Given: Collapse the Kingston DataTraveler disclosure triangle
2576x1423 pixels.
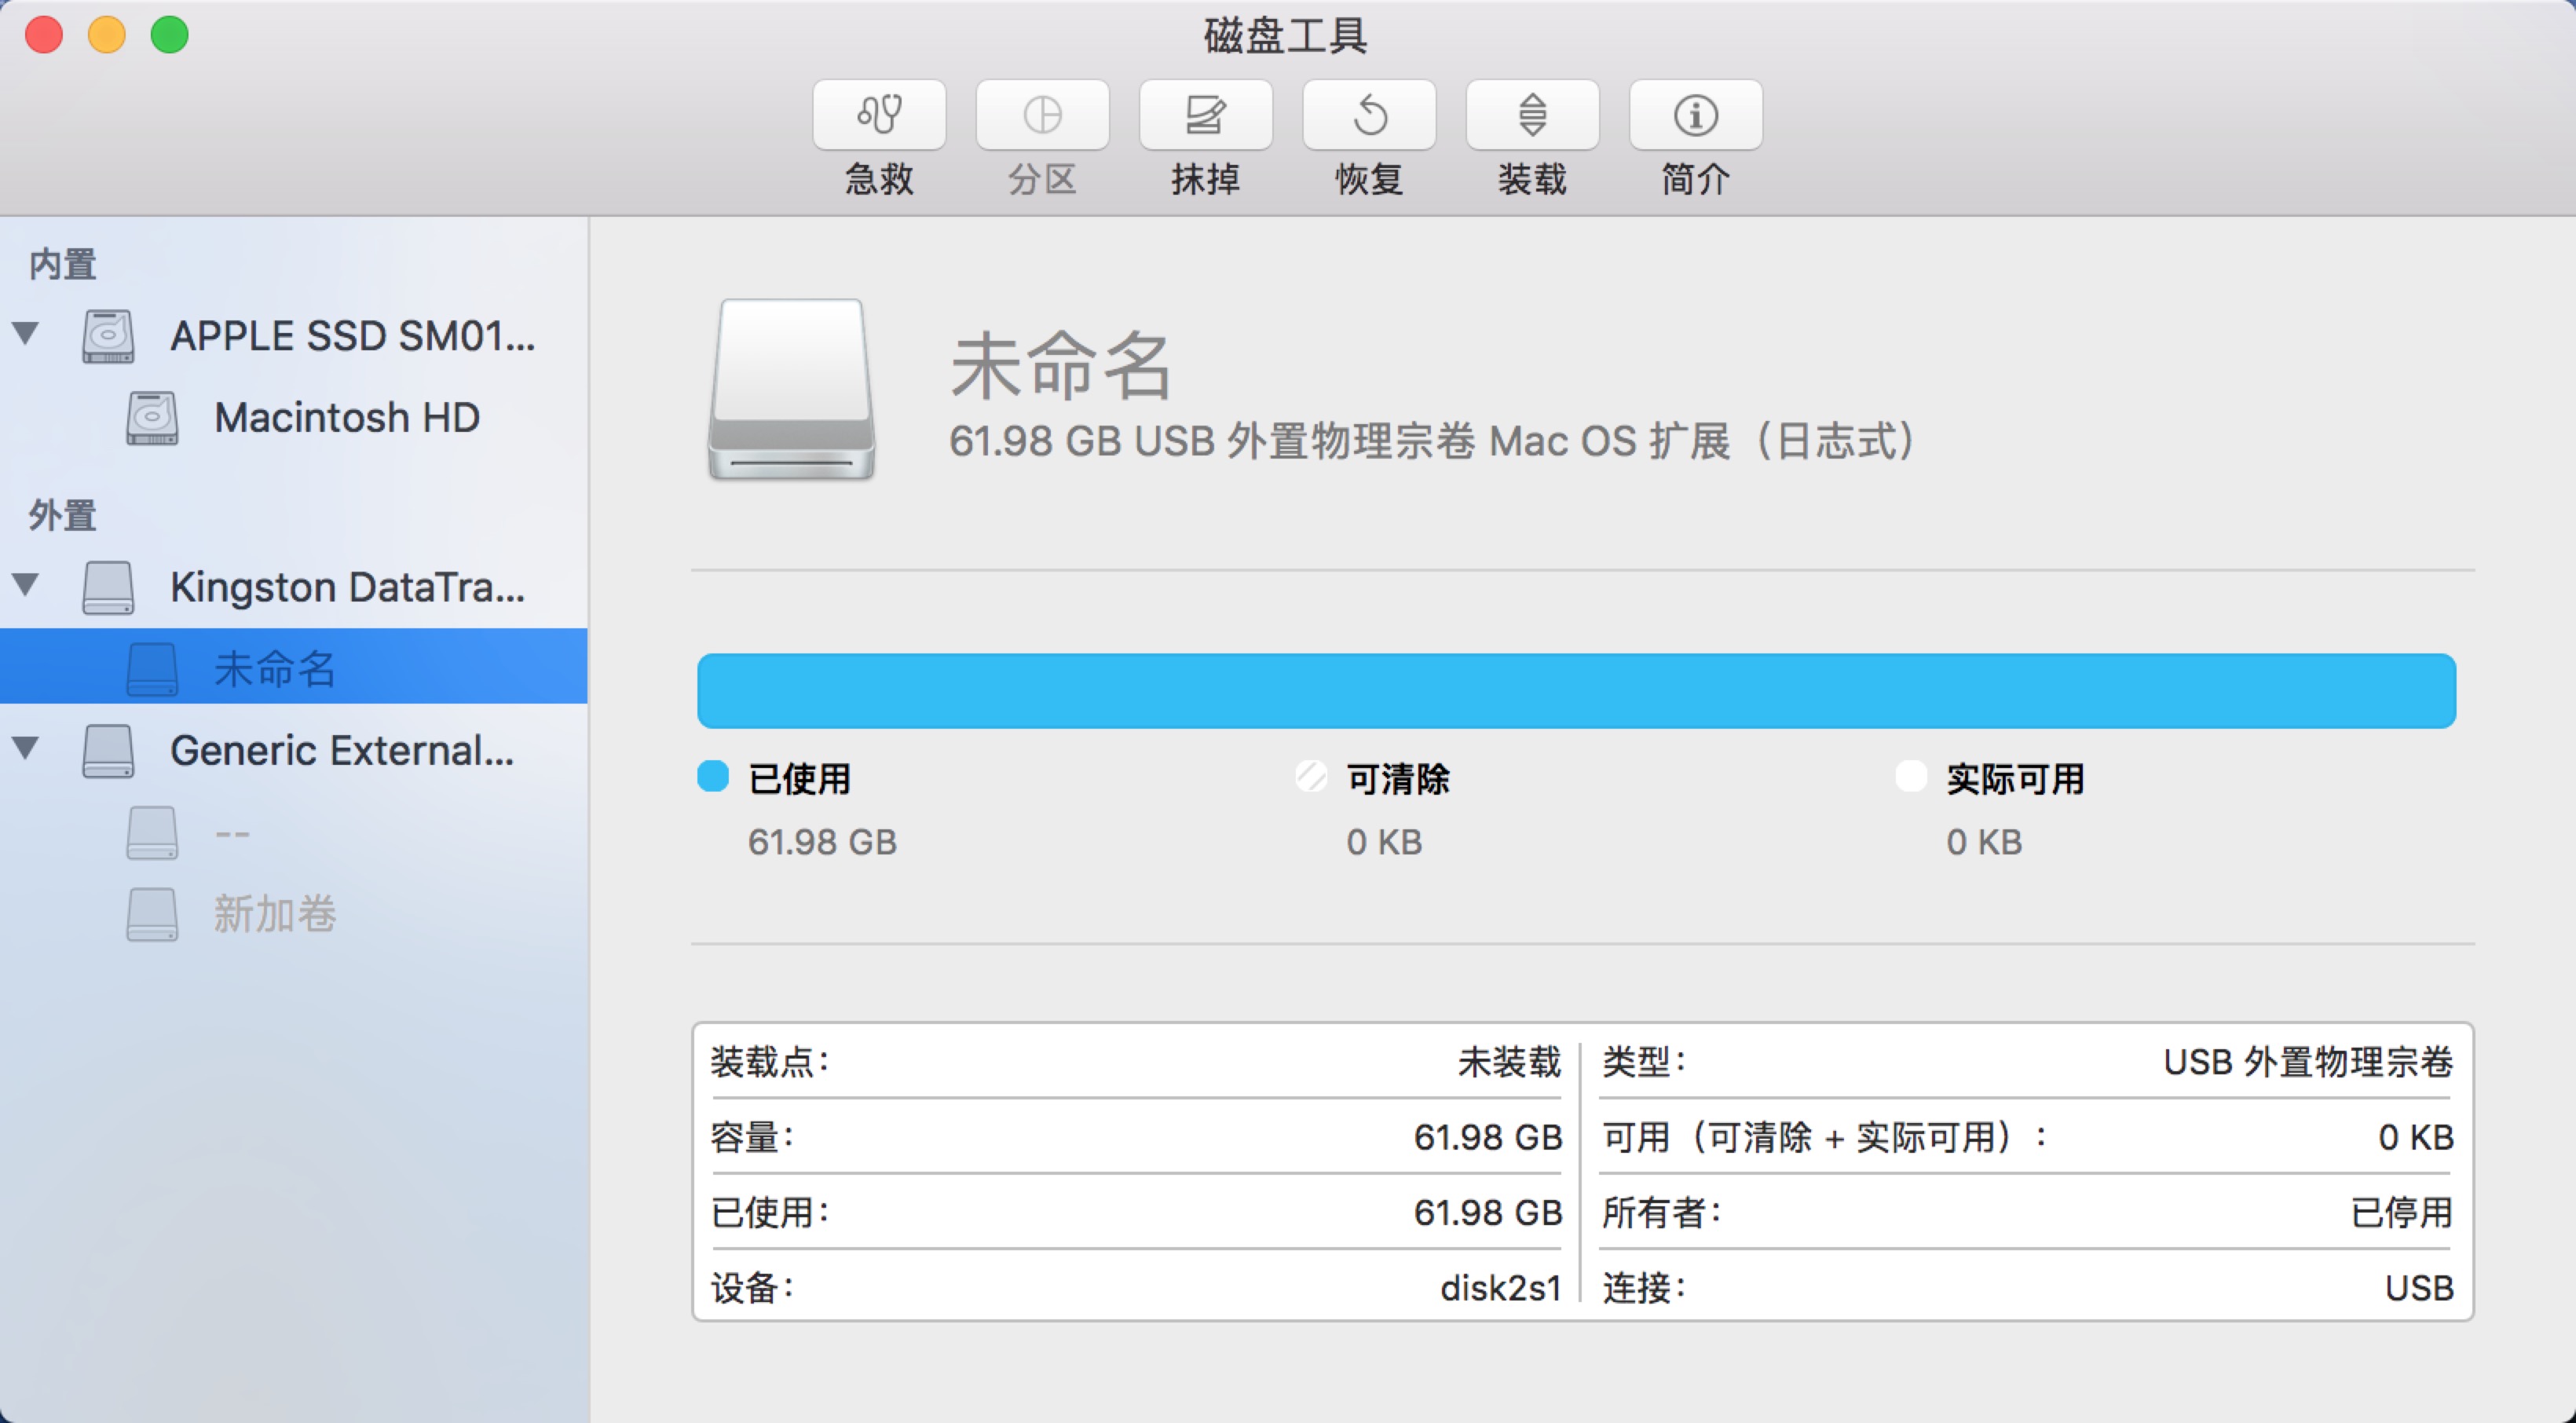Looking at the screenshot, I should click(26, 584).
